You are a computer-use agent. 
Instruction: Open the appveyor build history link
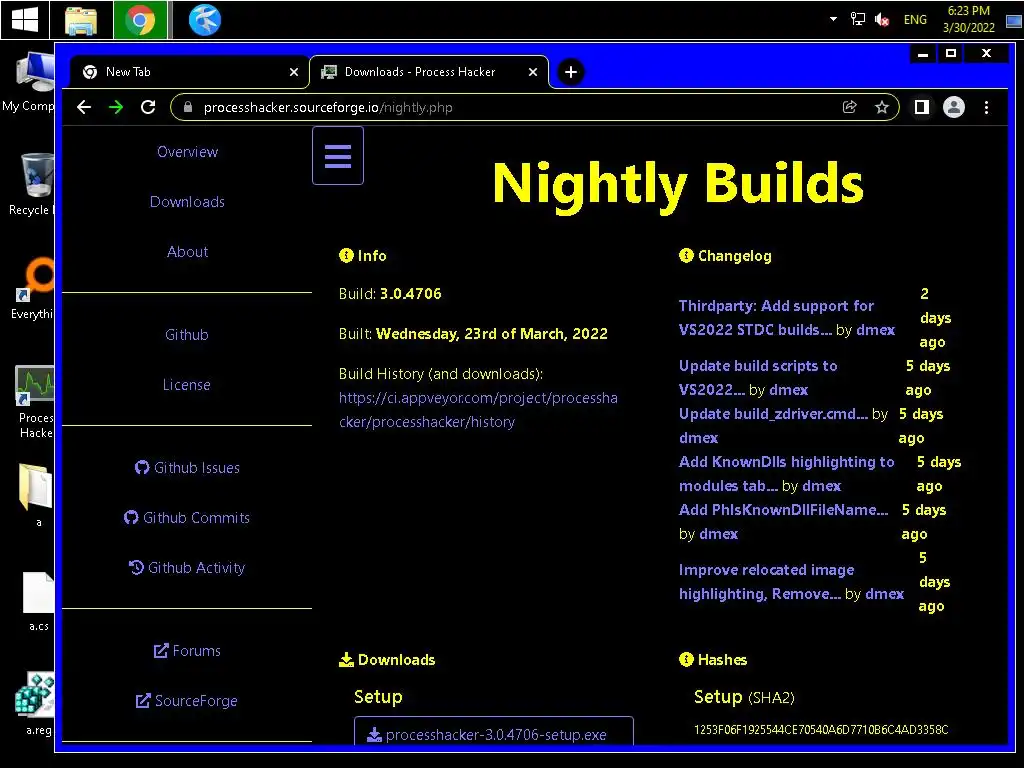[478, 409]
